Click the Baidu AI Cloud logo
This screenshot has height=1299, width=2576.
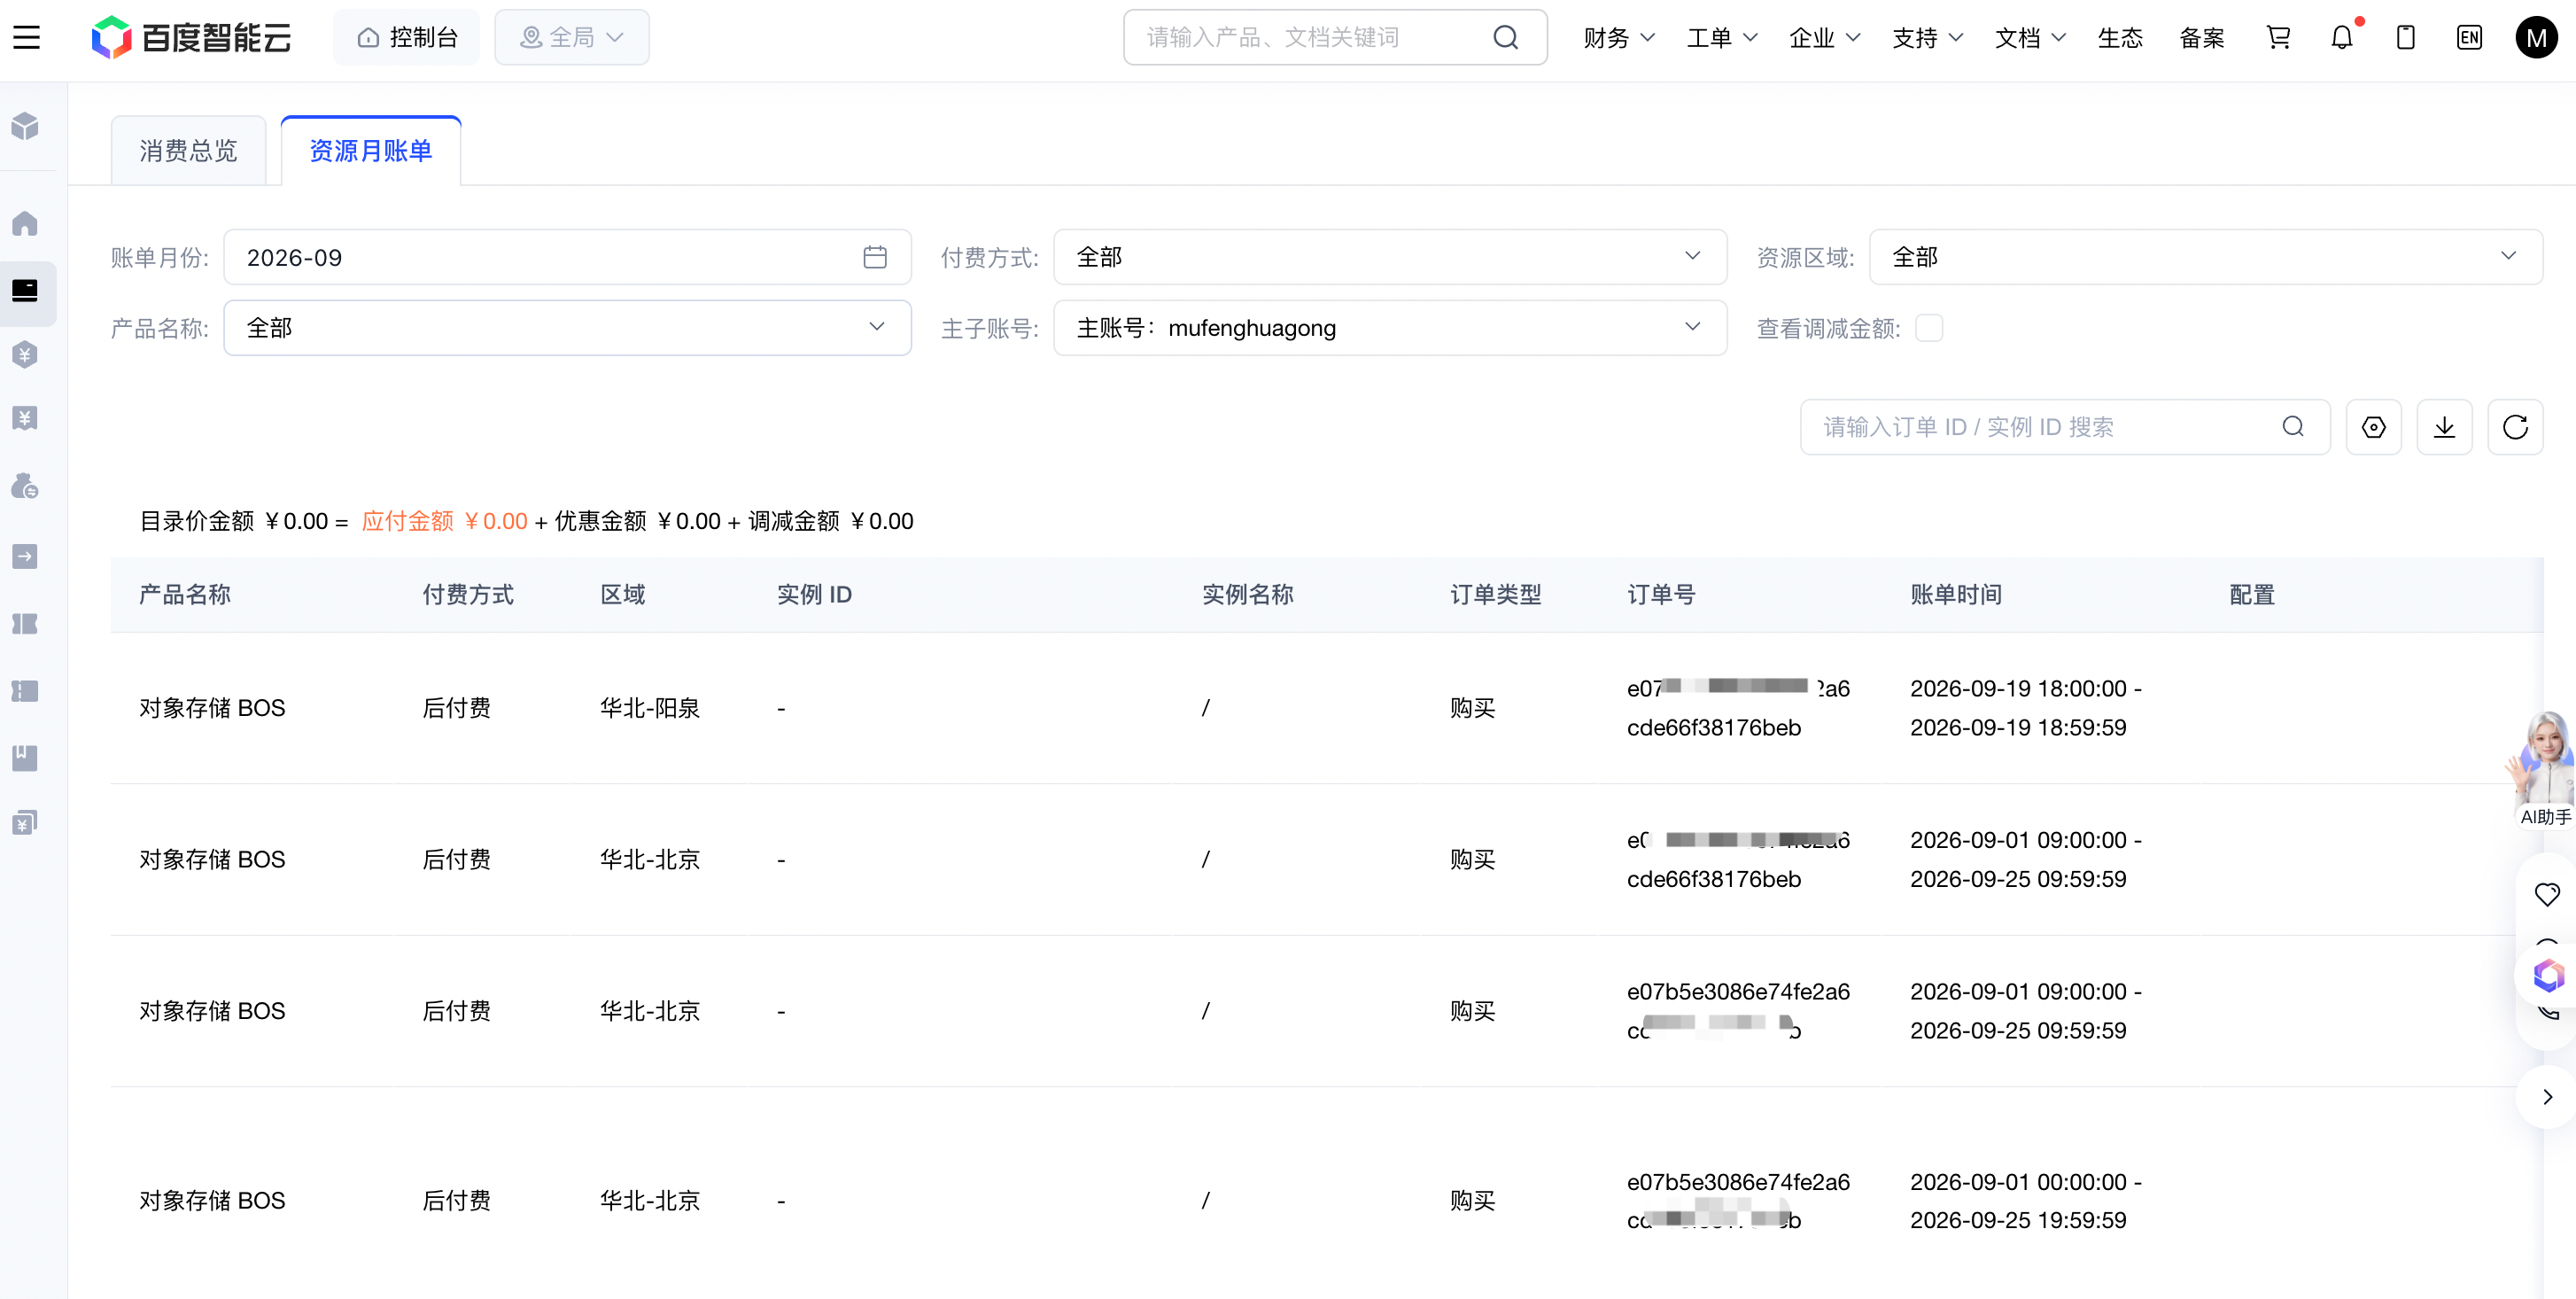[192, 38]
